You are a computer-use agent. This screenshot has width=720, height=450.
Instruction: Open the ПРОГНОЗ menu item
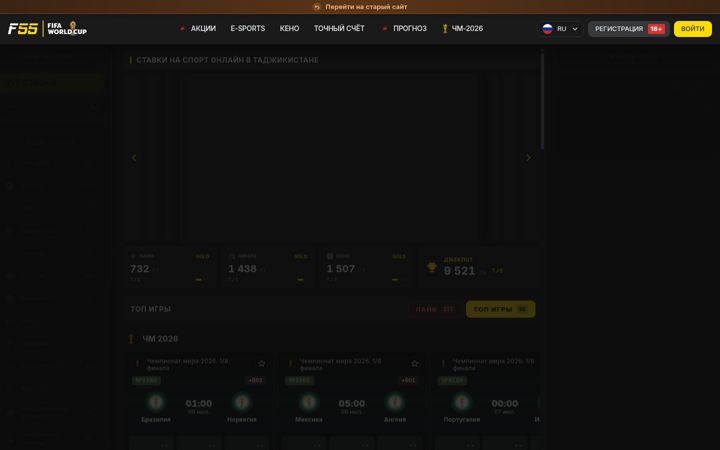(x=410, y=28)
